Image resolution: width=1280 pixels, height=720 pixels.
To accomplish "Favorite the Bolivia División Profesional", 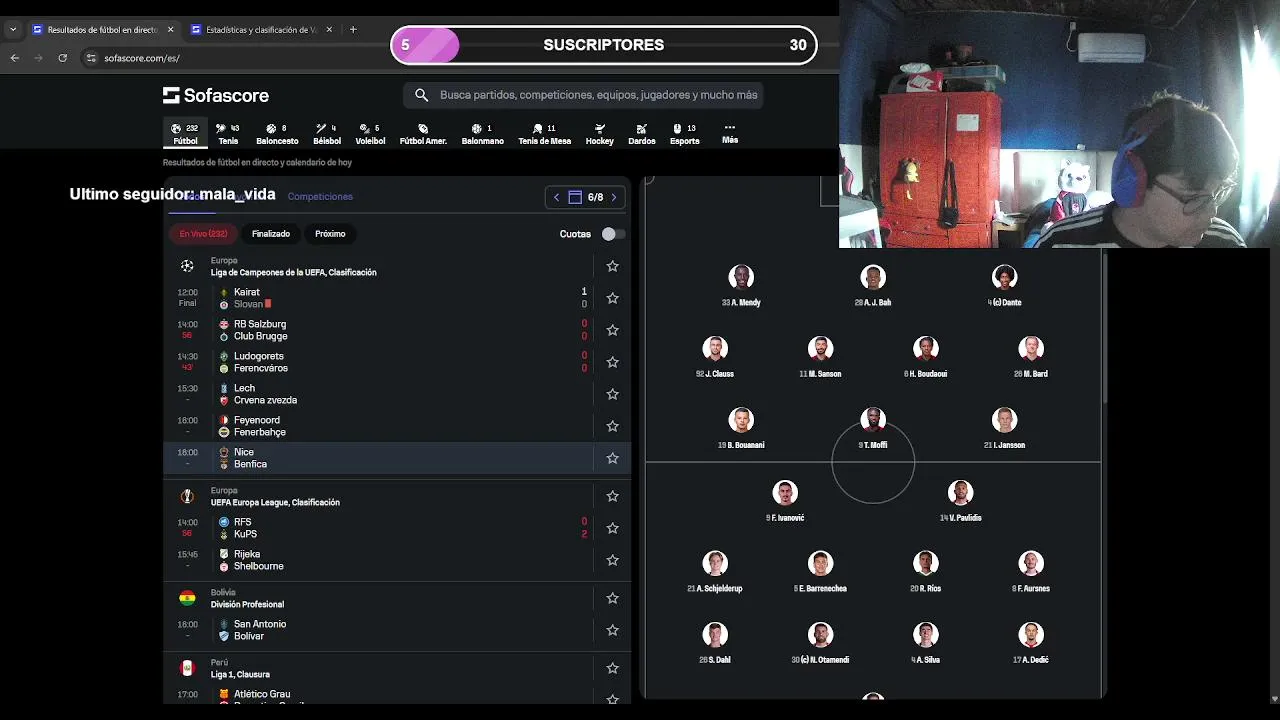I will [613, 598].
